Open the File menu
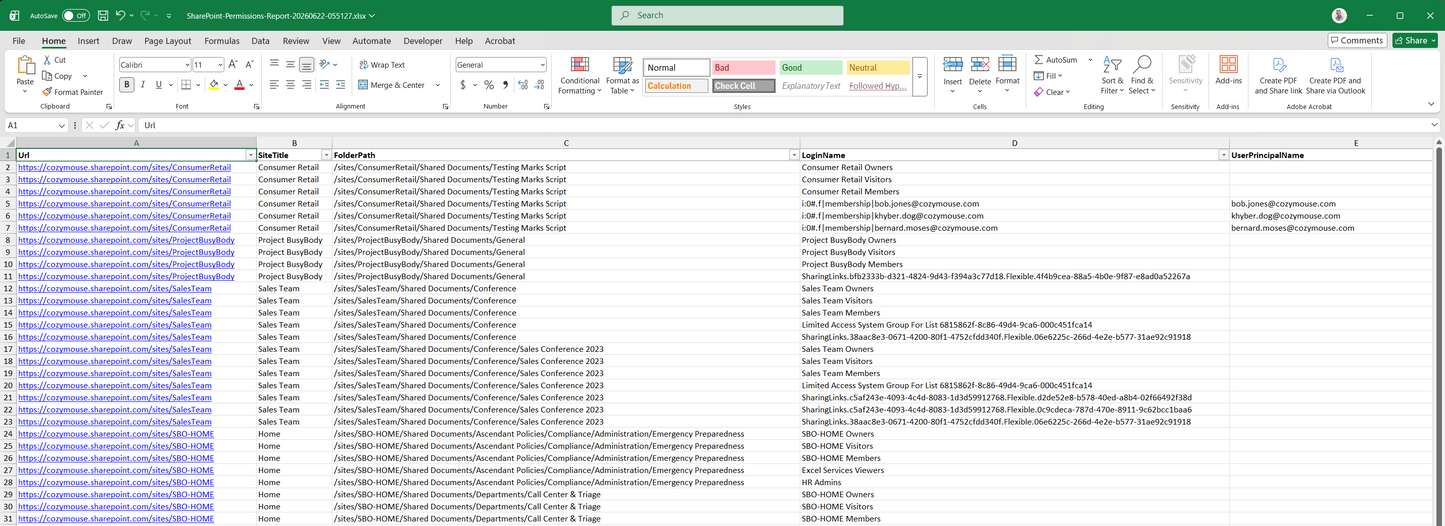Viewport: 1445px width, 526px height. point(19,41)
